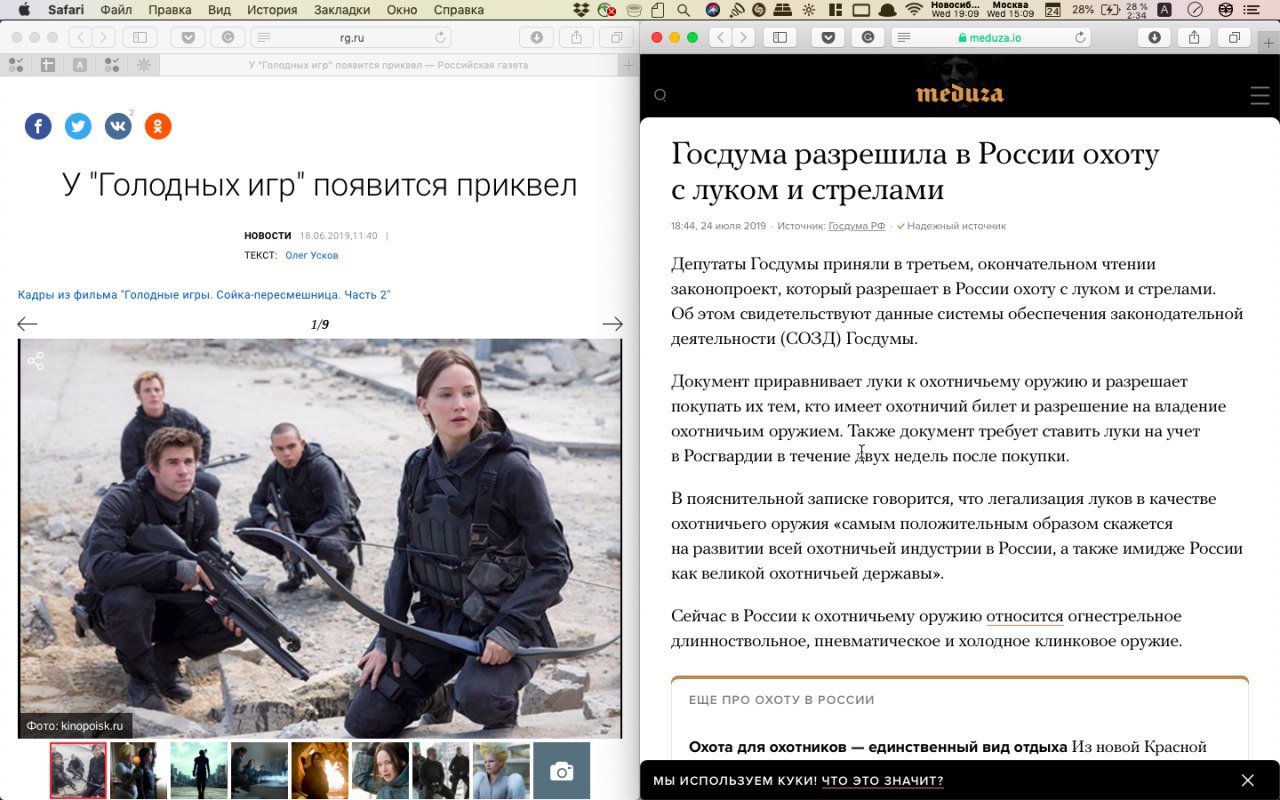Screen dimensions: 1280x800
Task: Open the Файл menu
Action: (116, 10)
